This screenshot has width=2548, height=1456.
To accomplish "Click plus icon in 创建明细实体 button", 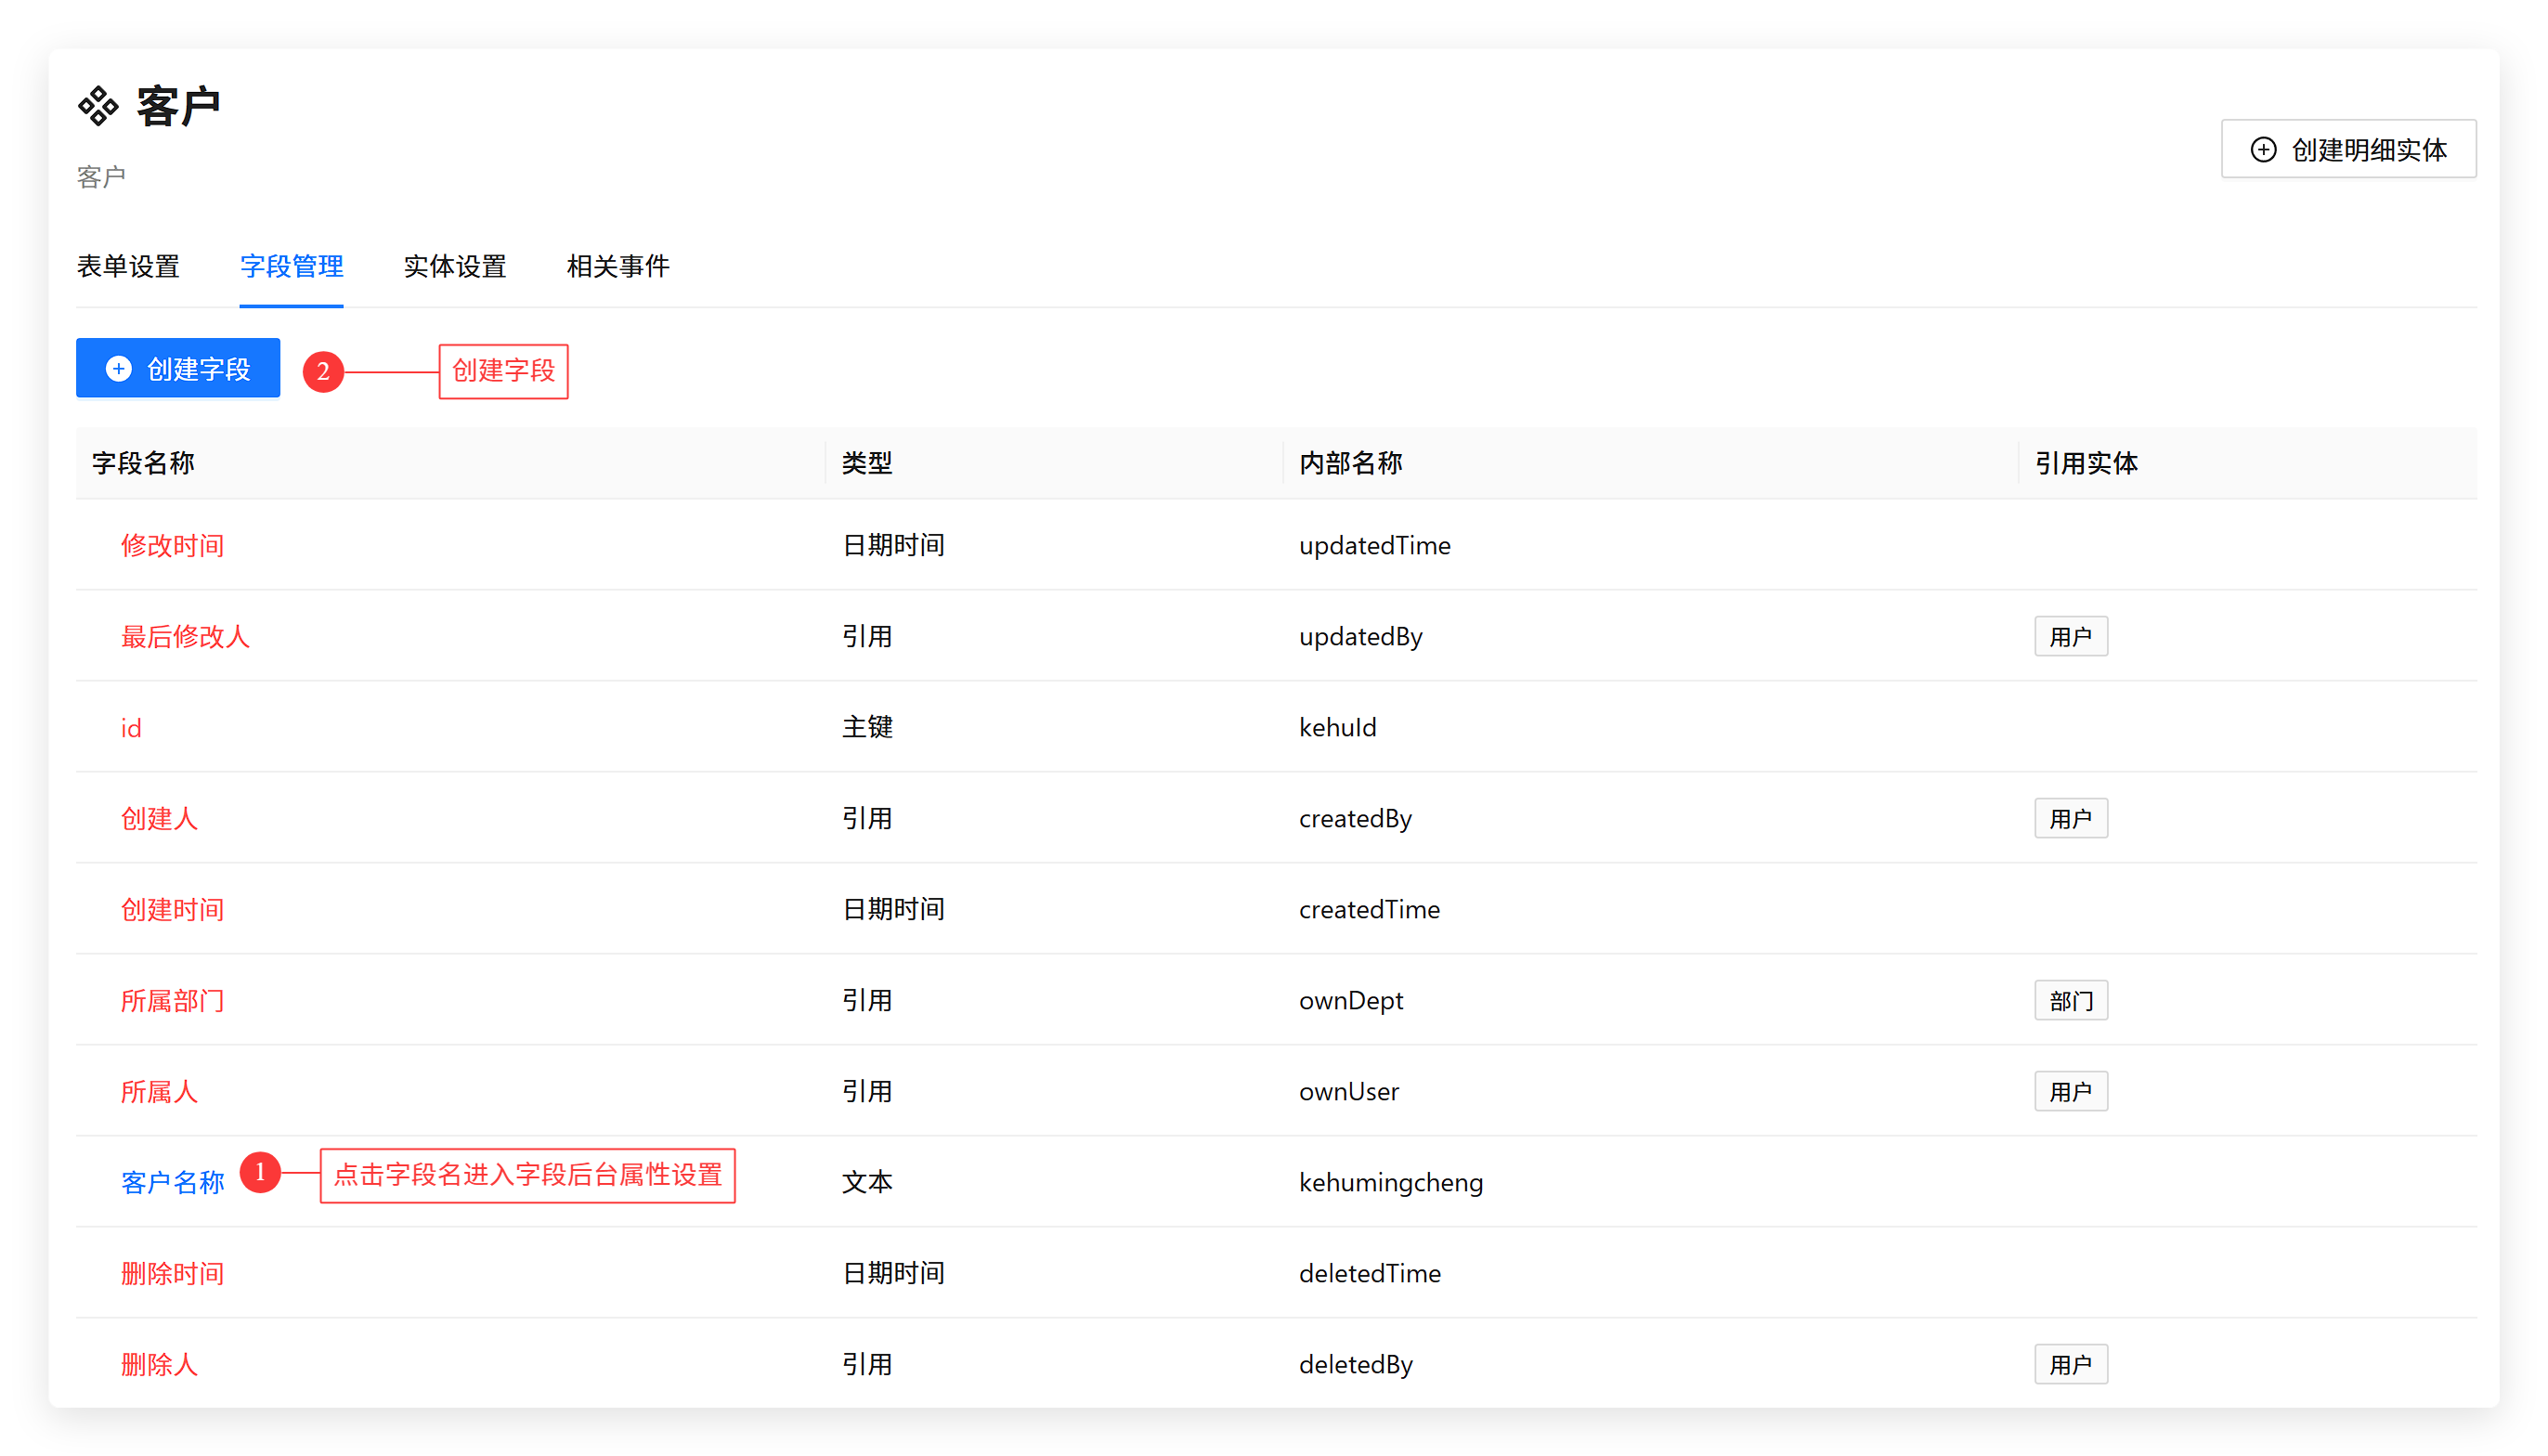I will click(x=2263, y=150).
